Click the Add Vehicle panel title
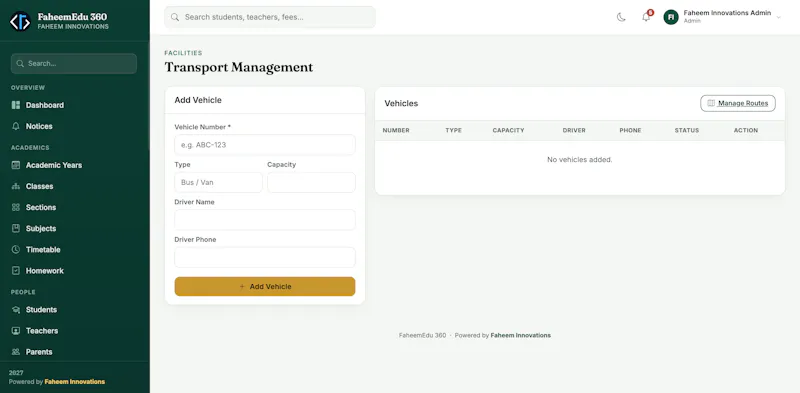Image resolution: width=800 pixels, height=393 pixels. click(198, 100)
